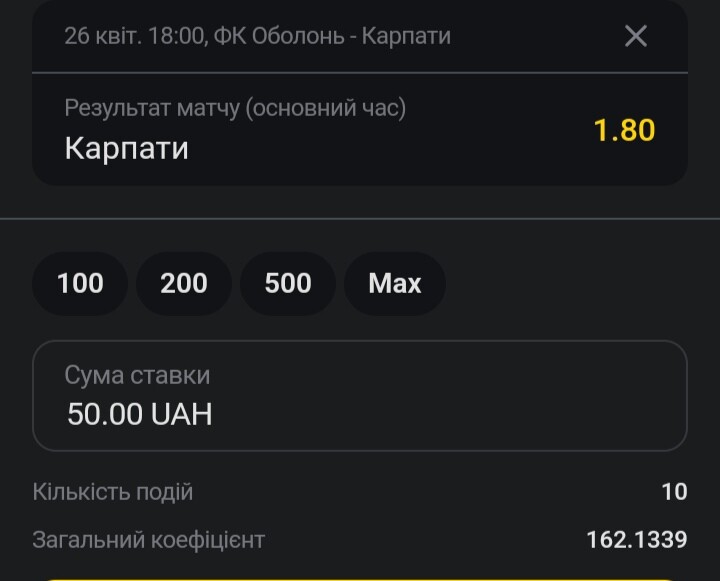Open the ФК Оболонь - Карпати bet card
The height and width of the screenshot is (581, 720).
(x=360, y=92)
